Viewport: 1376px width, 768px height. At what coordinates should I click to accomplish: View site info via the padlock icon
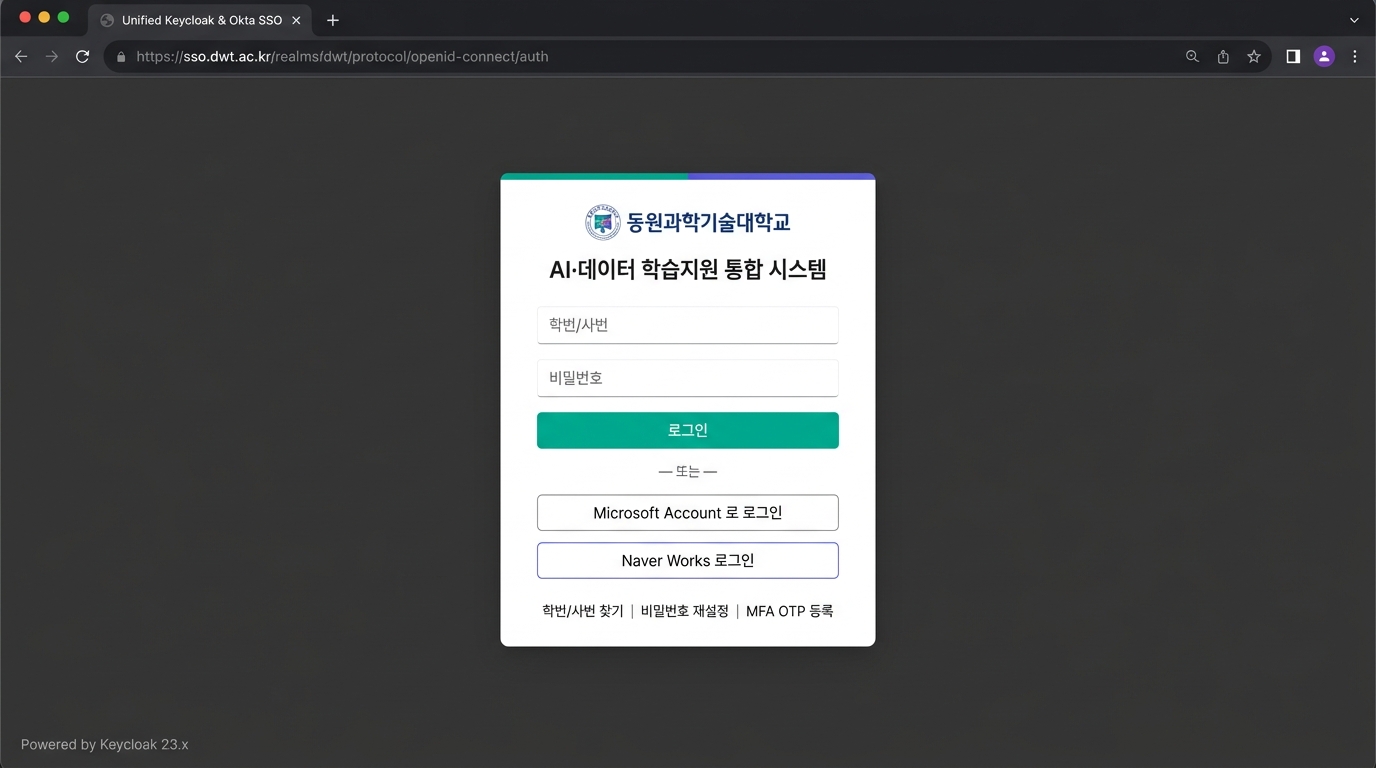(x=121, y=57)
